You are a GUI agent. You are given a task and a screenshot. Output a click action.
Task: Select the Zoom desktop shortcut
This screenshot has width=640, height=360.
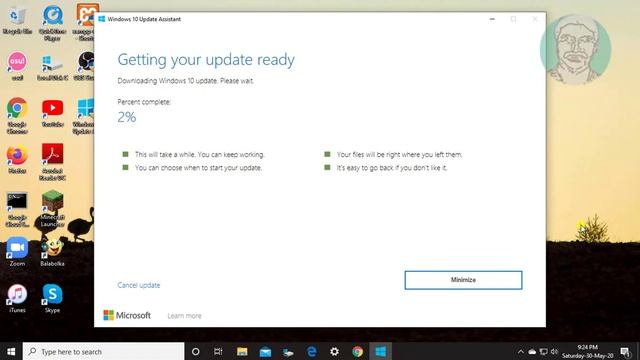pyautogui.click(x=17, y=251)
